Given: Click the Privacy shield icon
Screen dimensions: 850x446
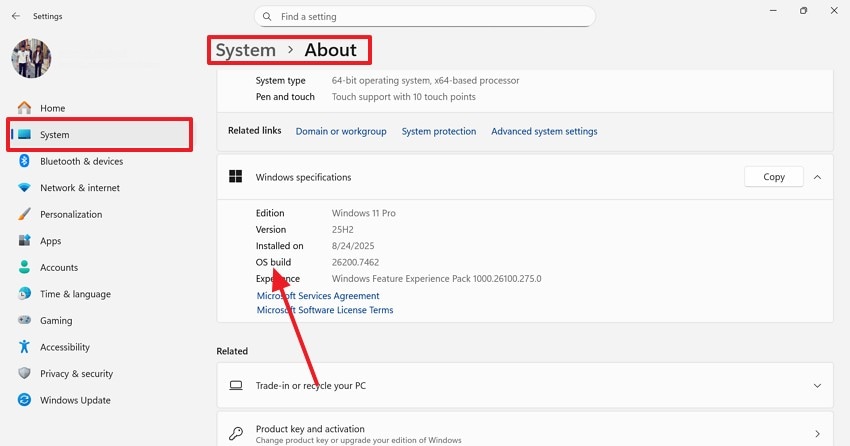Looking at the screenshot, I should point(24,373).
